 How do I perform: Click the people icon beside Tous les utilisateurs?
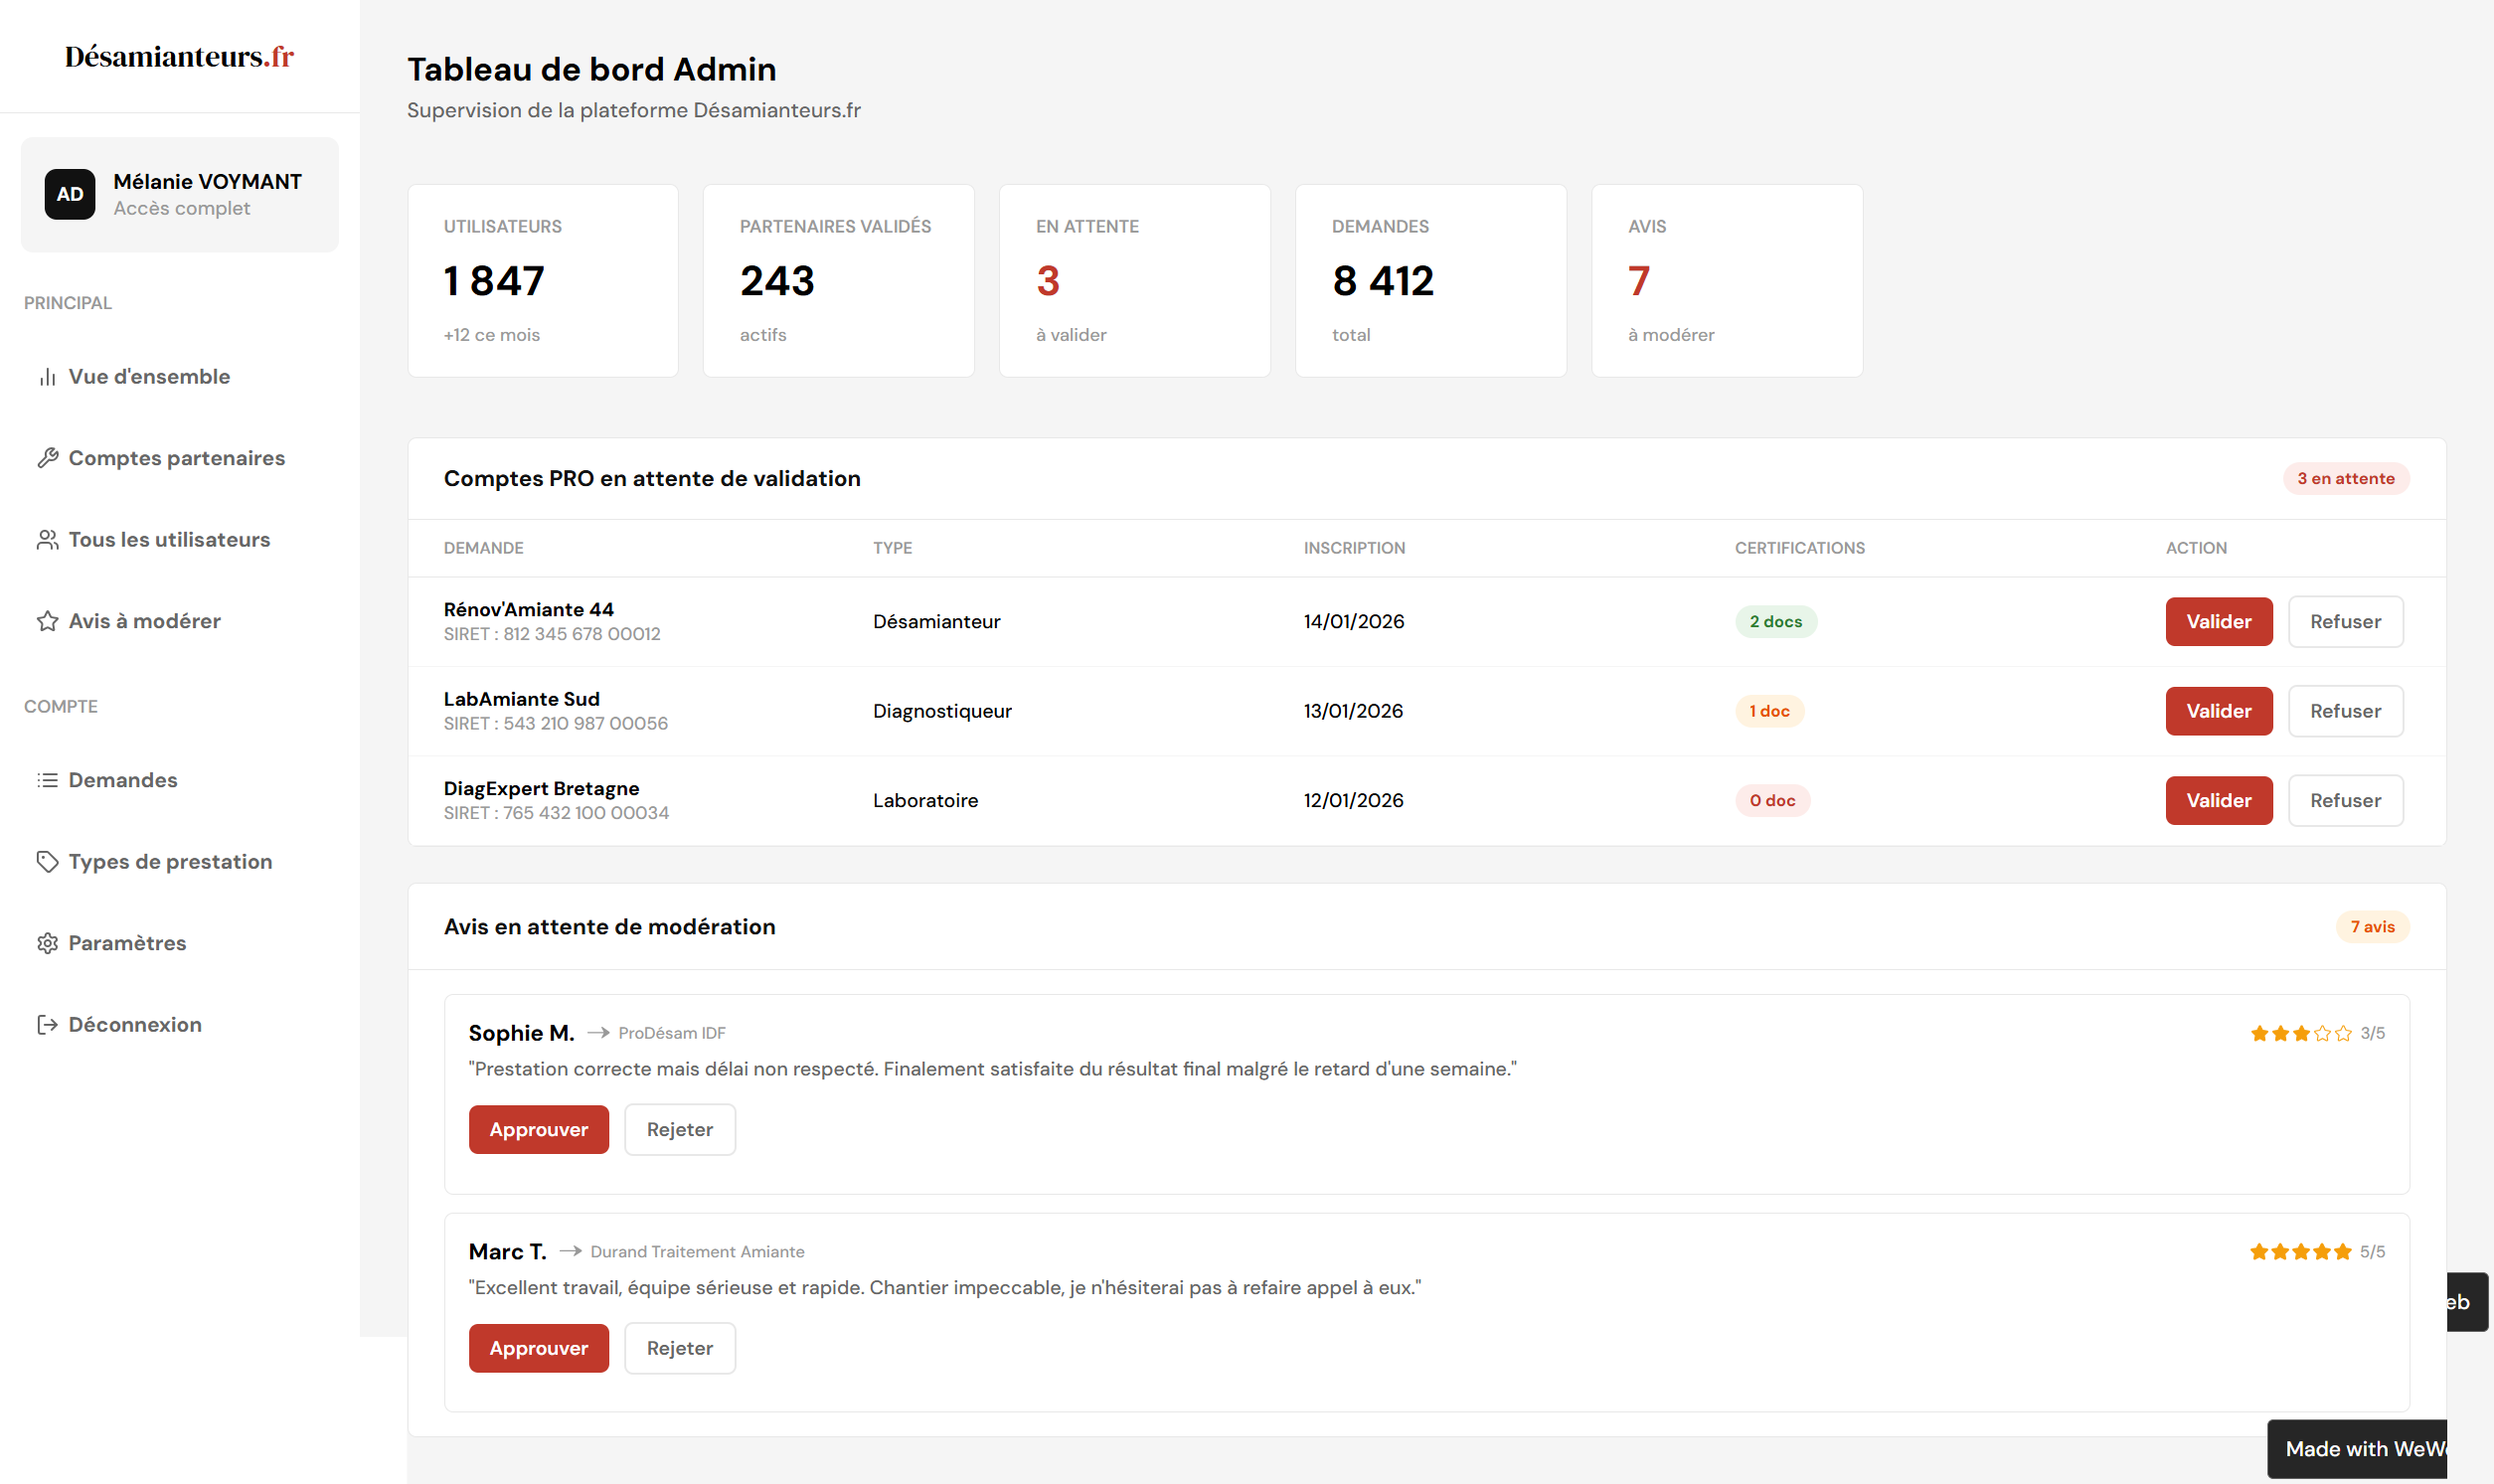coord(47,540)
